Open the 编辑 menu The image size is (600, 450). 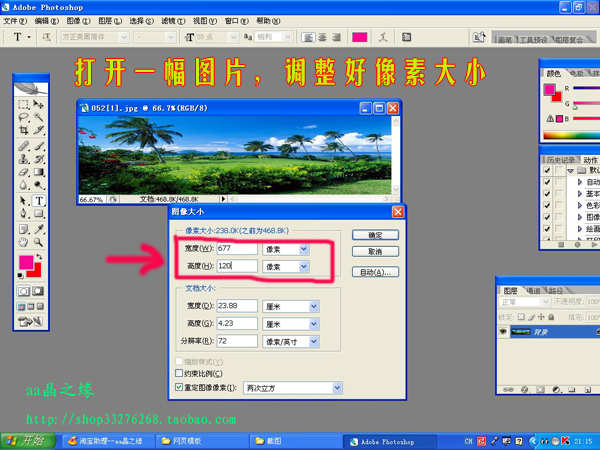click(x=47, y=21)
